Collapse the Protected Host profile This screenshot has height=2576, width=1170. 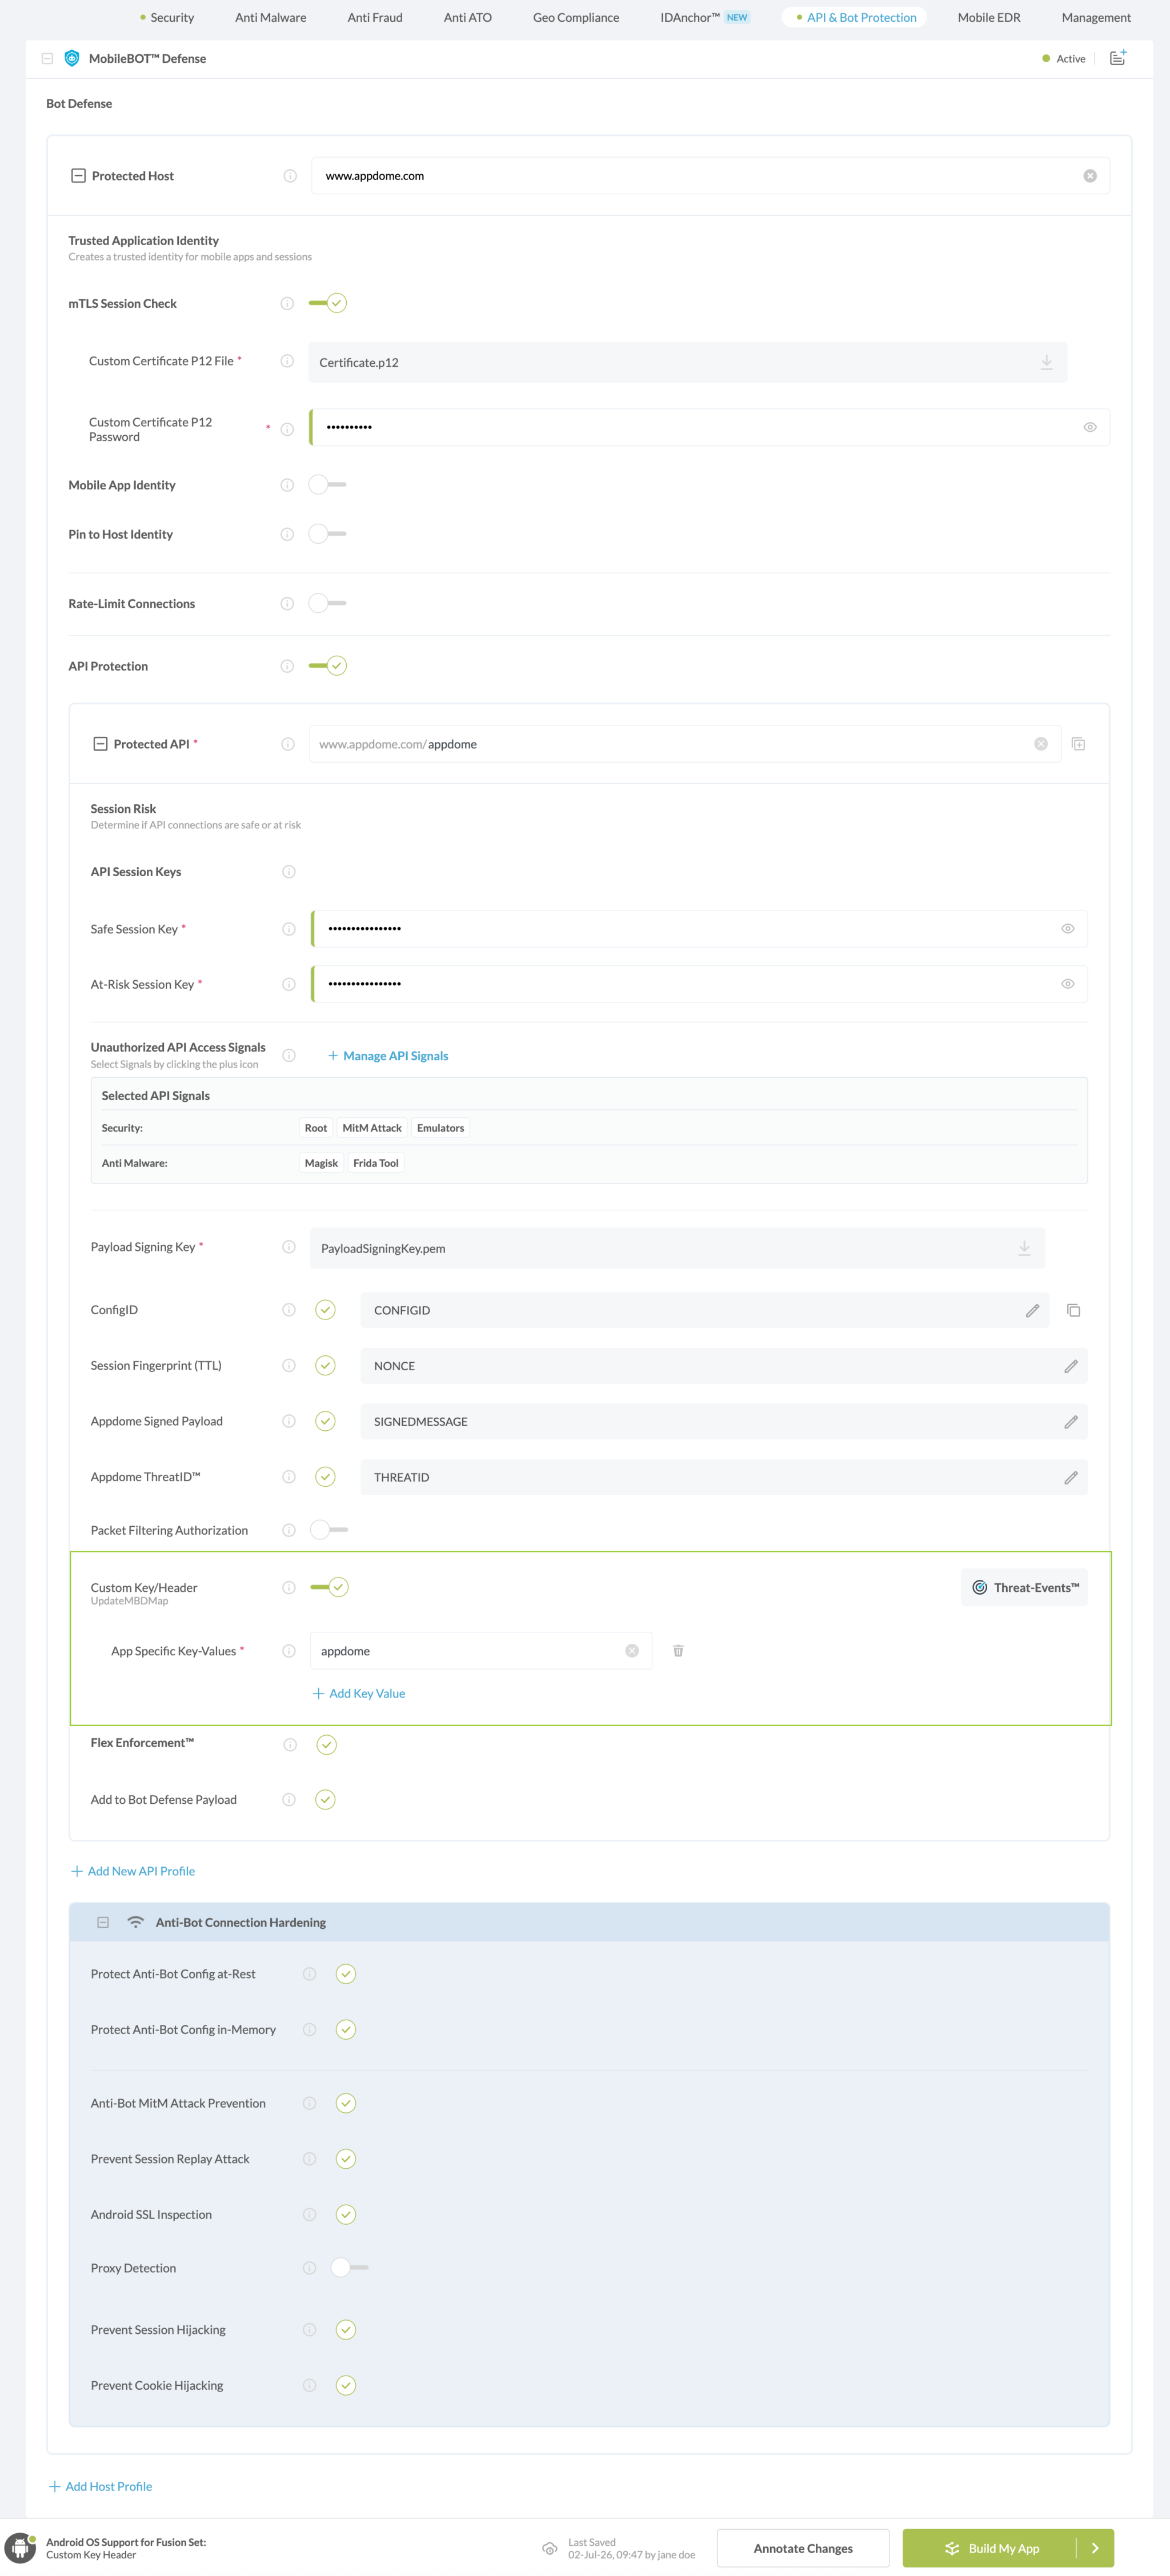point(78,176)
